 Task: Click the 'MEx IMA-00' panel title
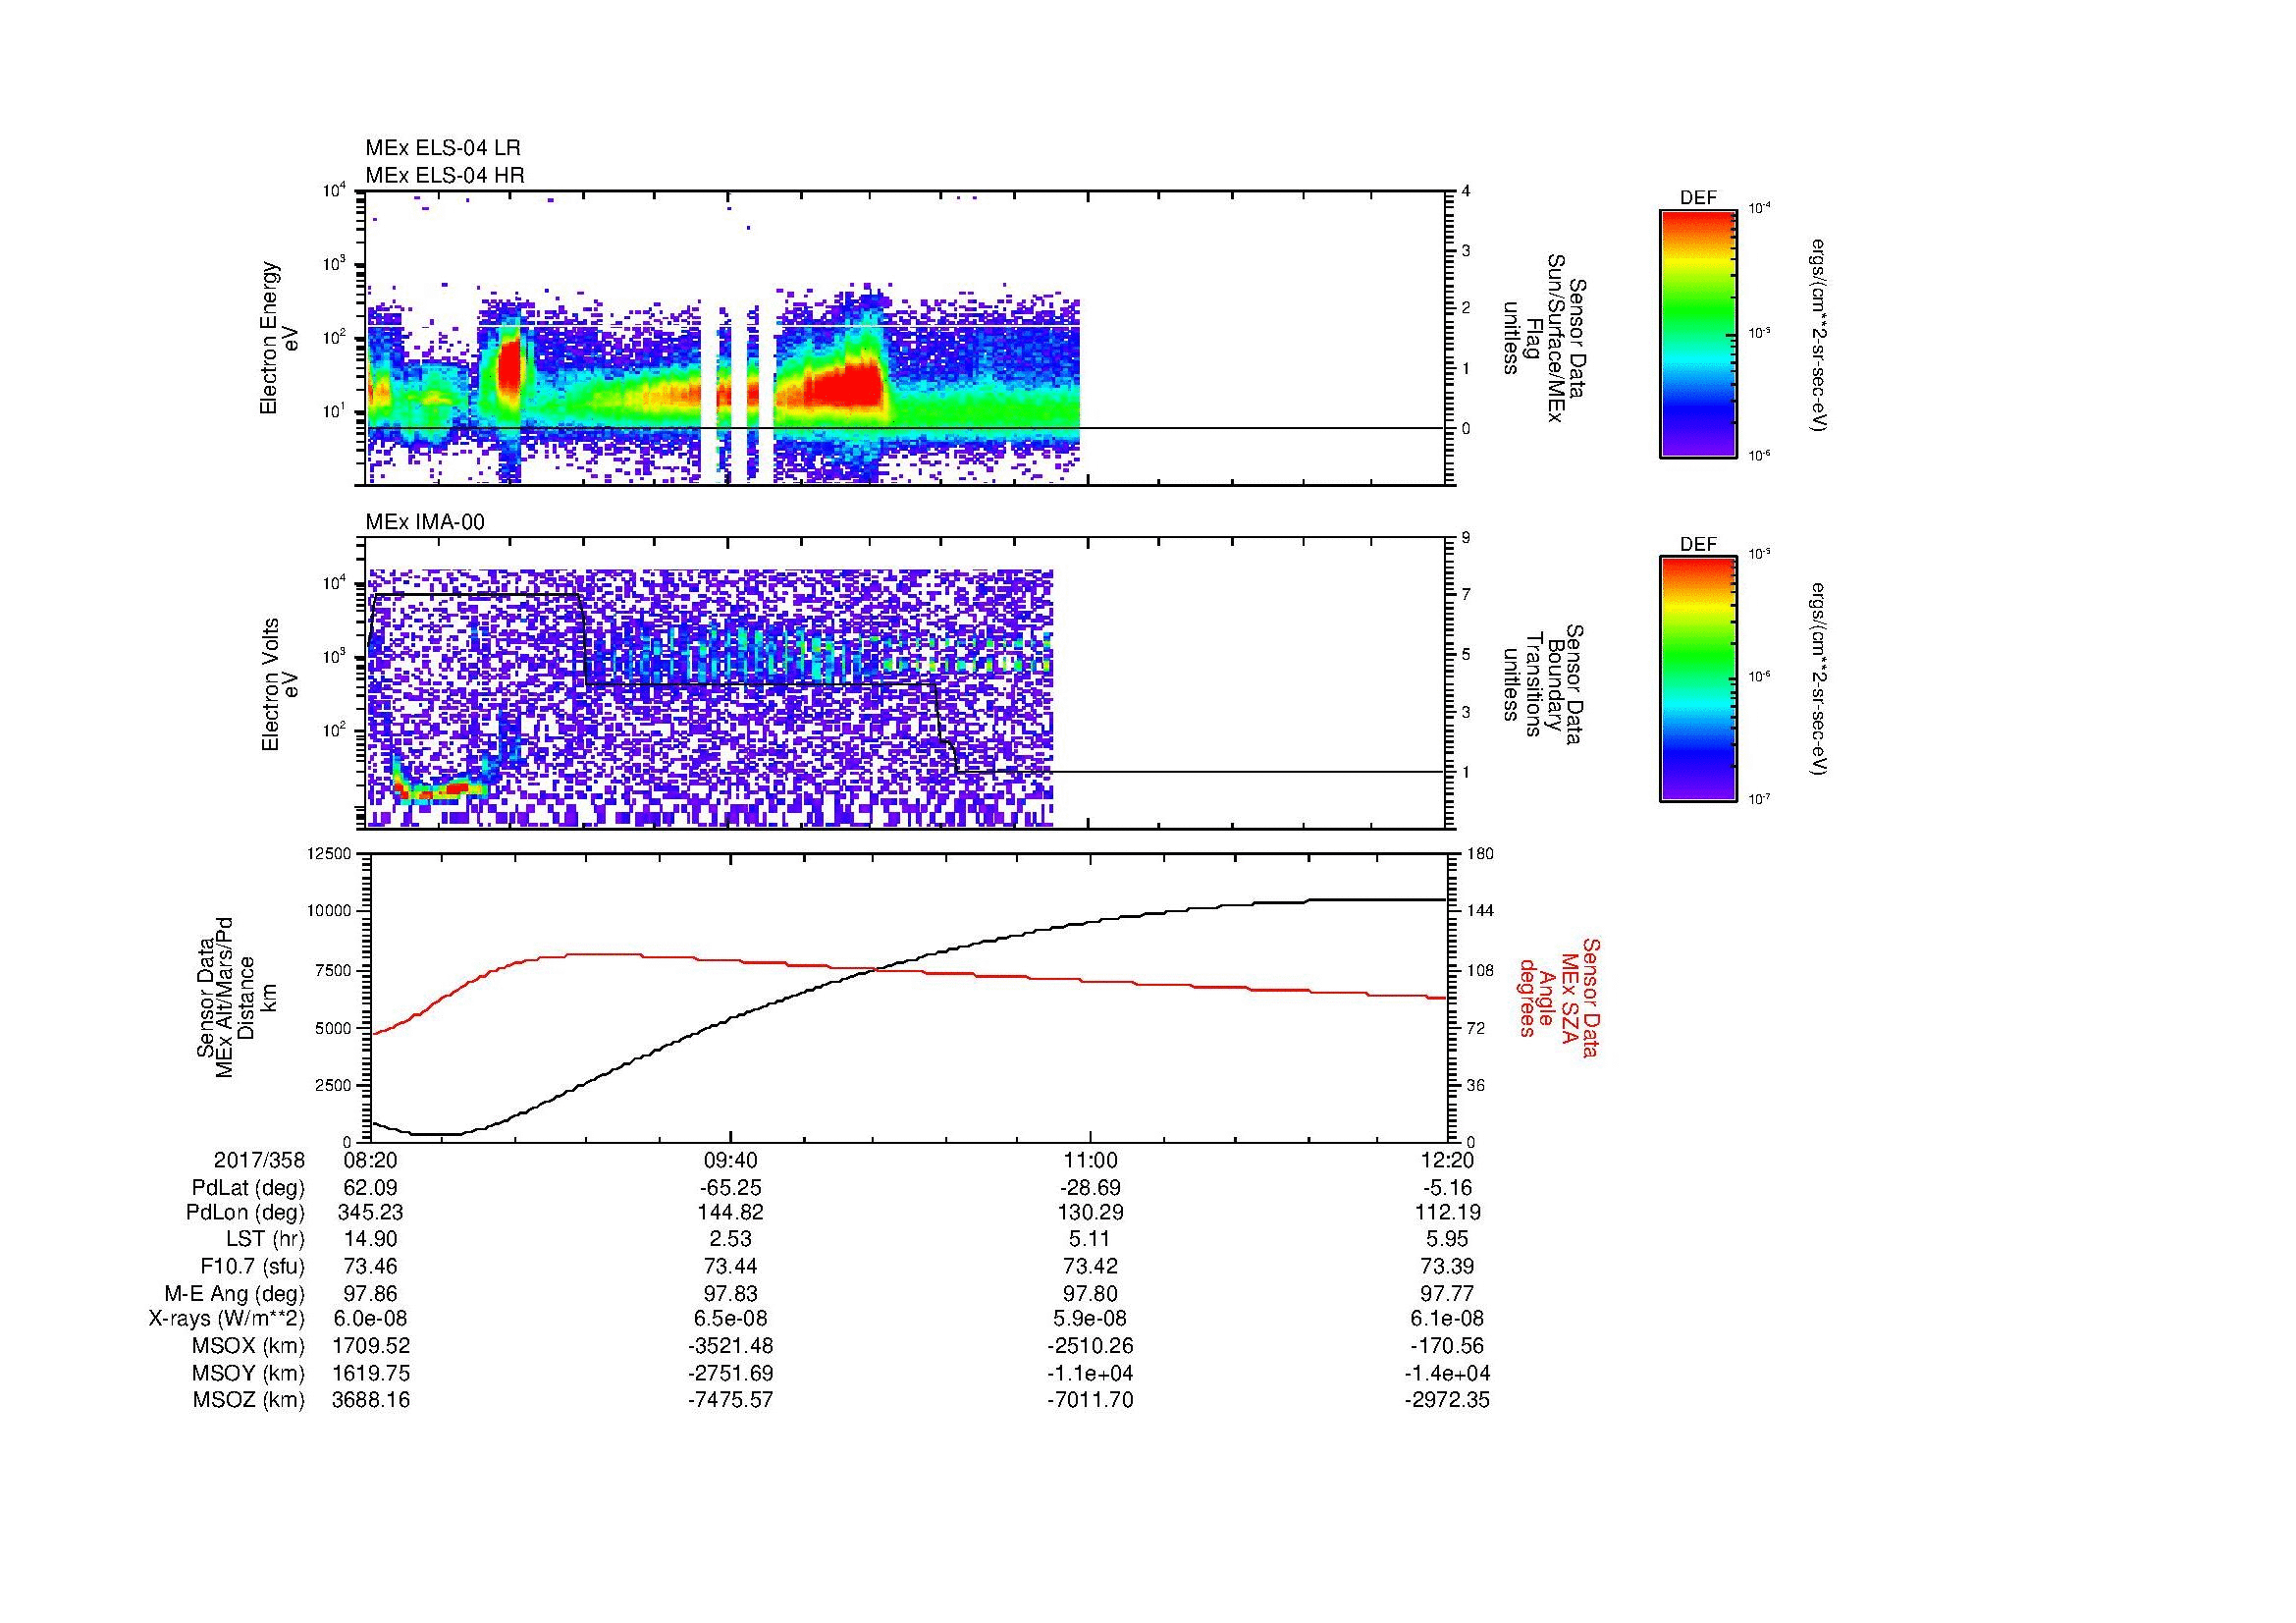[x=425, y=522]
